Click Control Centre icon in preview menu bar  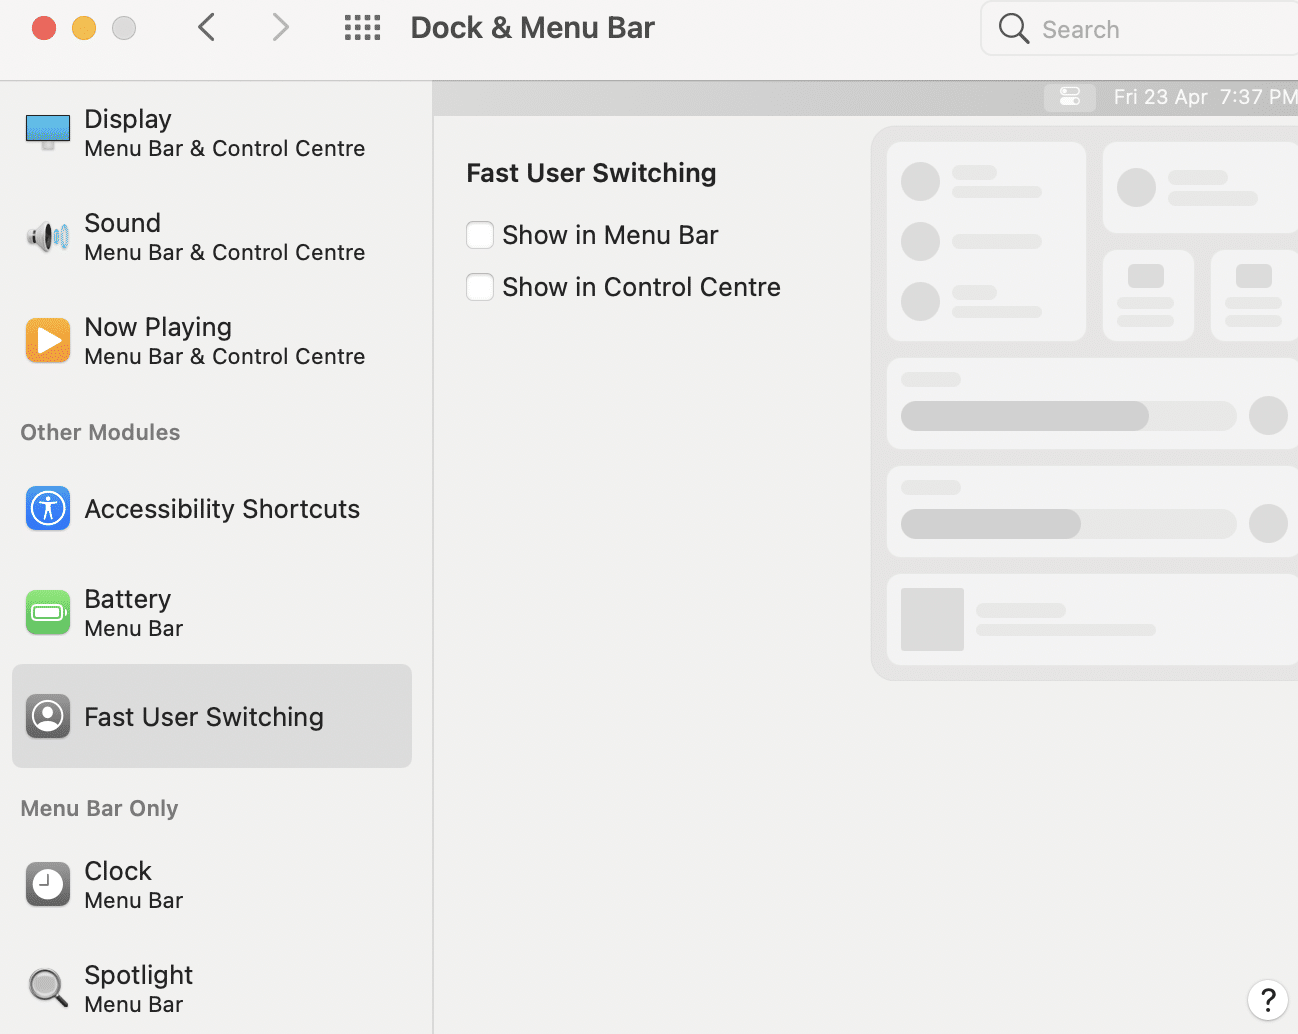[x=1070, y=97]
